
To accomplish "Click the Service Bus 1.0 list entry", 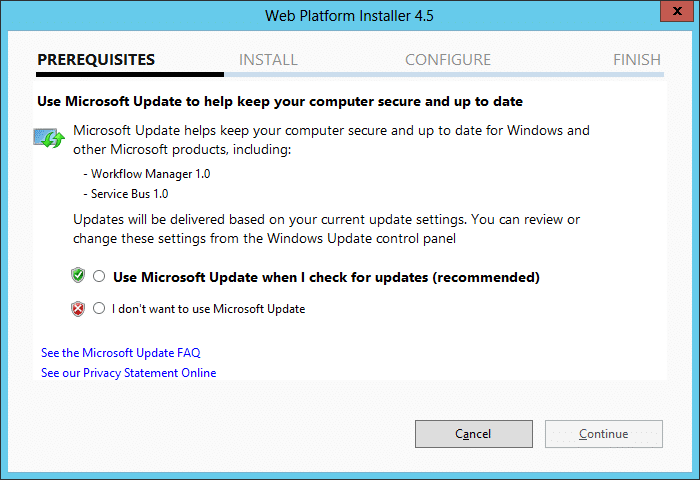I will pos(126,194).
